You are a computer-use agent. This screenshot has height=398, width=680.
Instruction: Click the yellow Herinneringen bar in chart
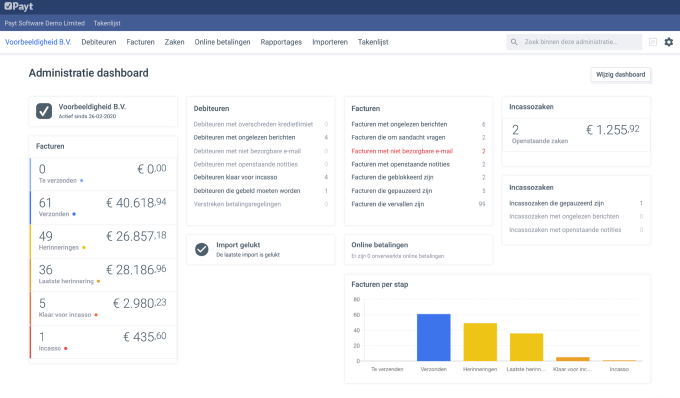pyautogui.click(x=480, y=342)
